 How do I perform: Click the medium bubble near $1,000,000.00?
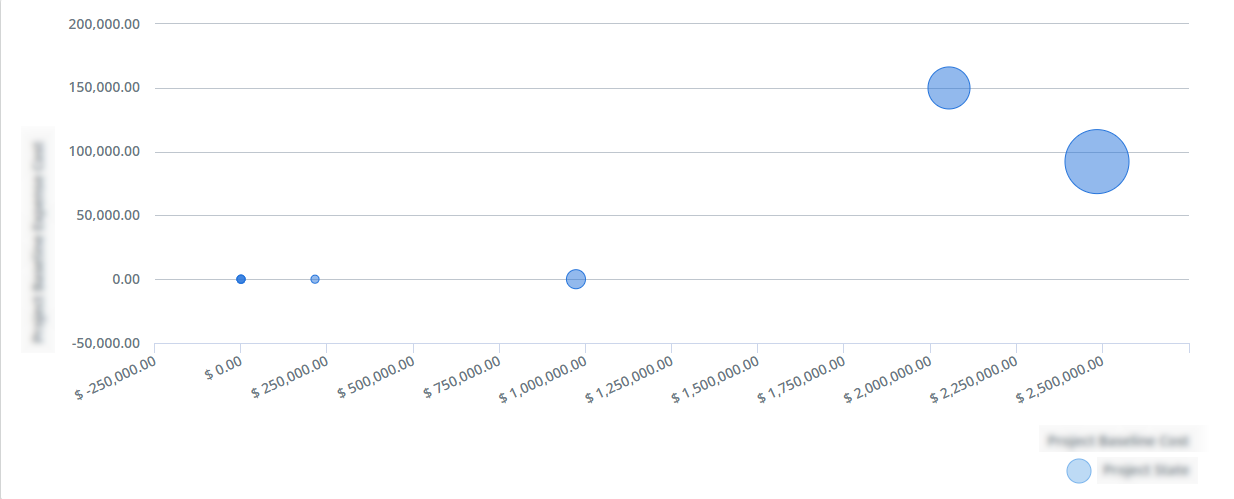point(576,279)
